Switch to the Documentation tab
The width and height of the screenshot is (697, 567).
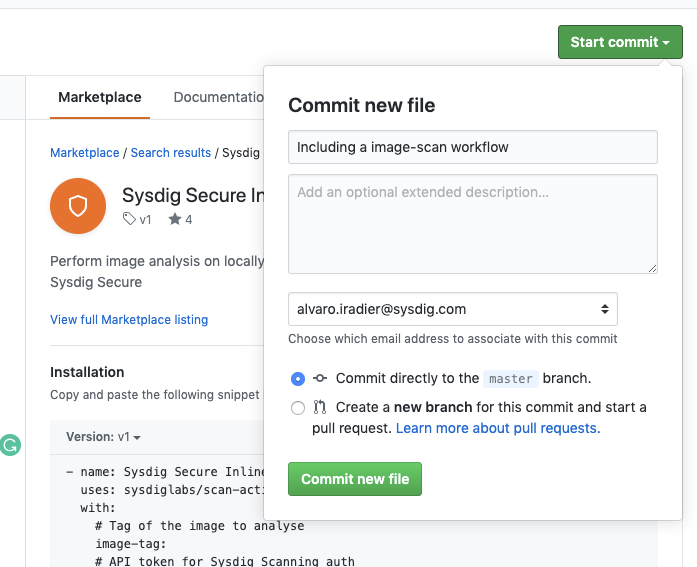point(219,97)
